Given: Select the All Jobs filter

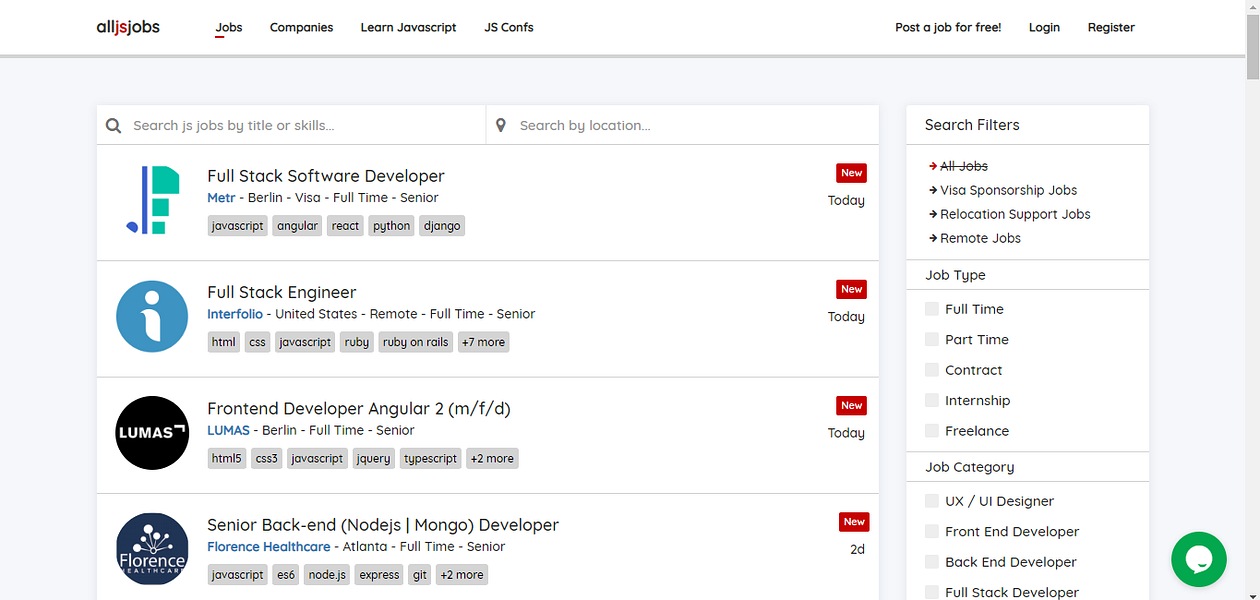Looking at the screenshot, I should (964, 166).
